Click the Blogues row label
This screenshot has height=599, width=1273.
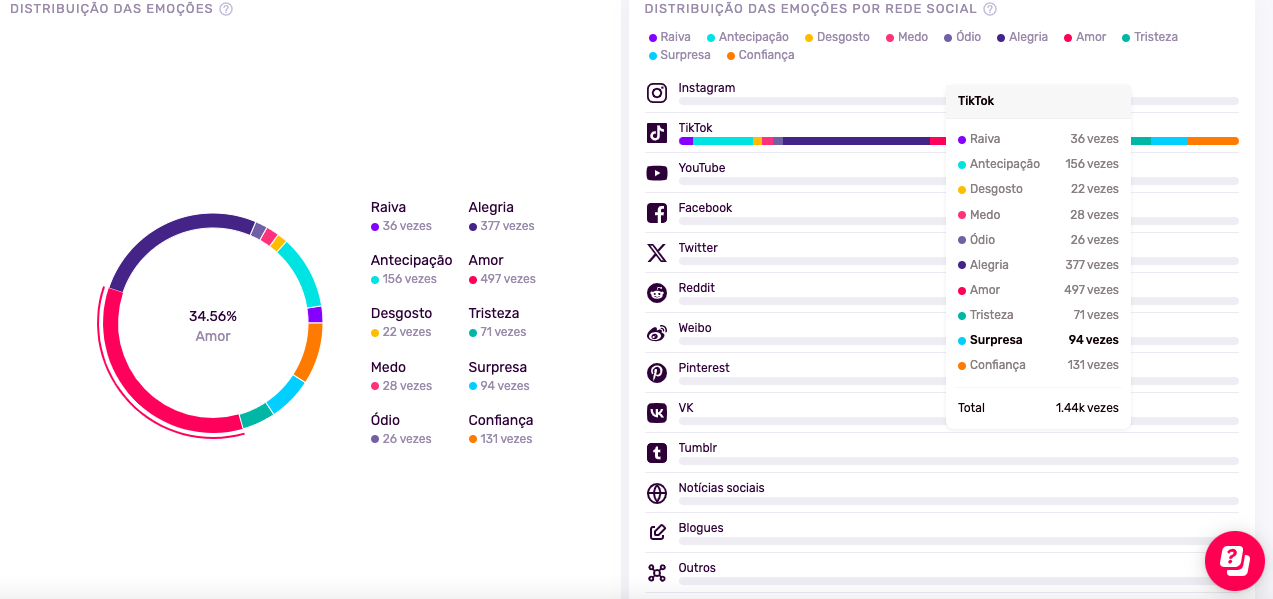tap(701, 528)
